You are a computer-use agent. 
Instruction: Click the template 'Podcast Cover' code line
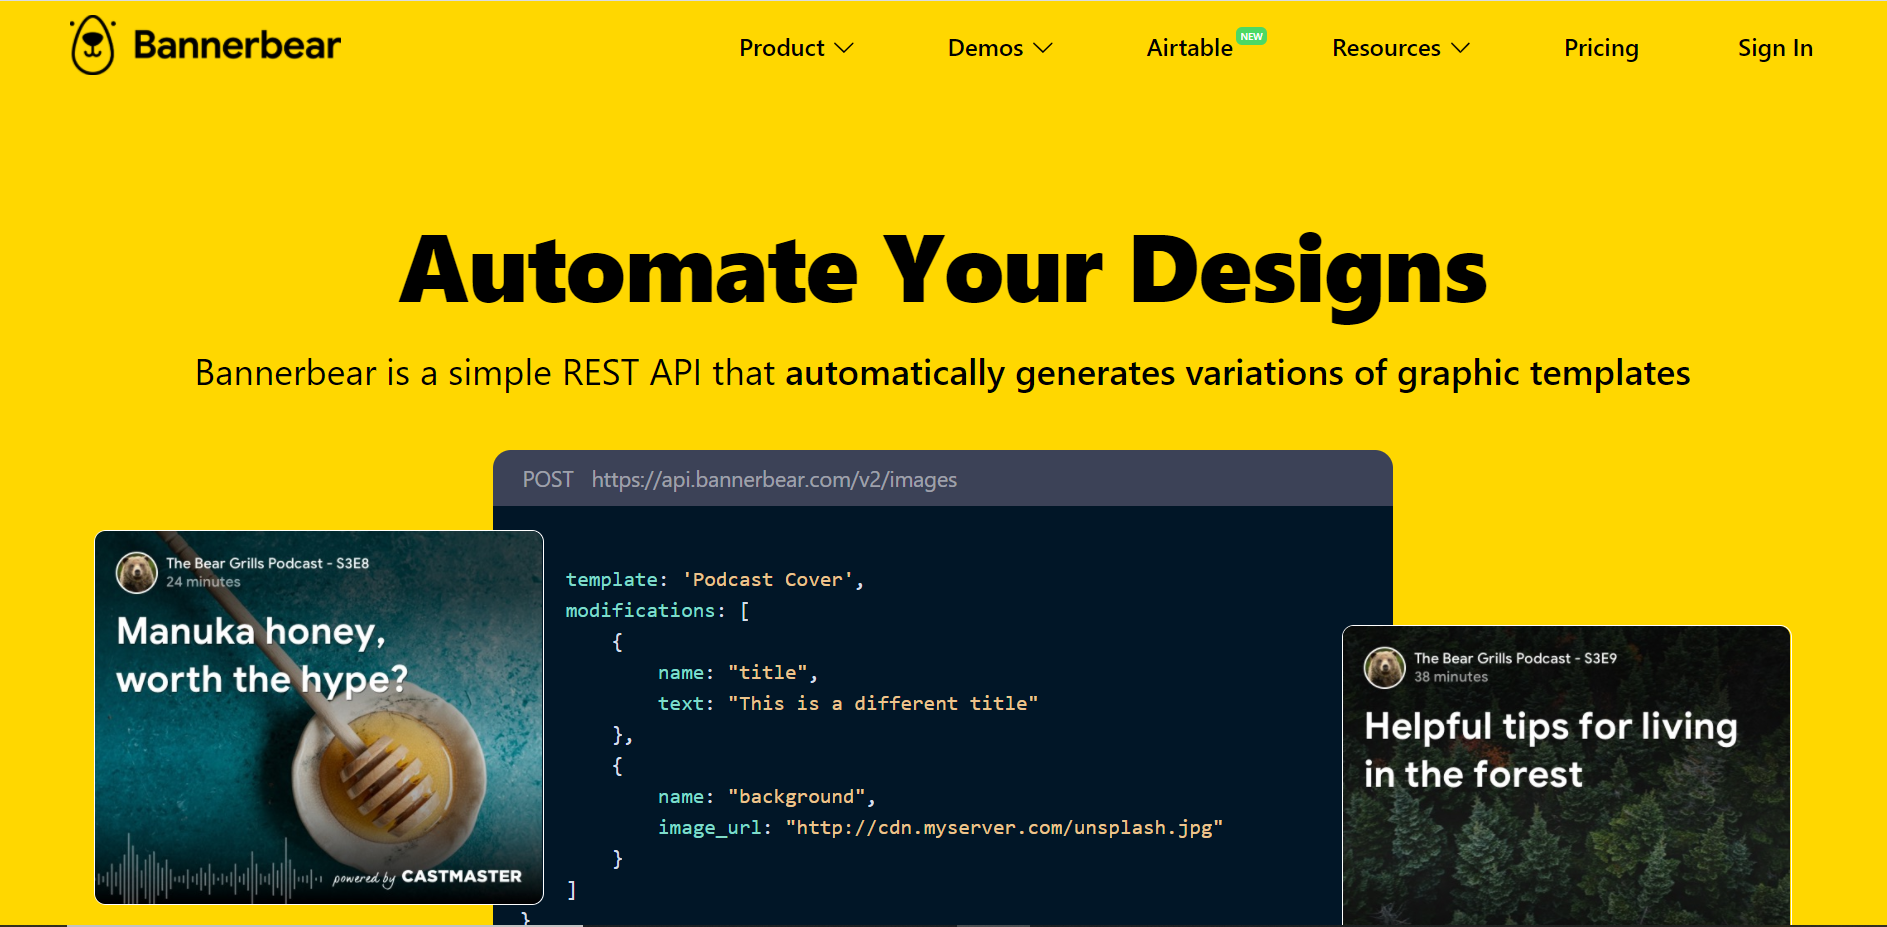(x=715, y=580)
